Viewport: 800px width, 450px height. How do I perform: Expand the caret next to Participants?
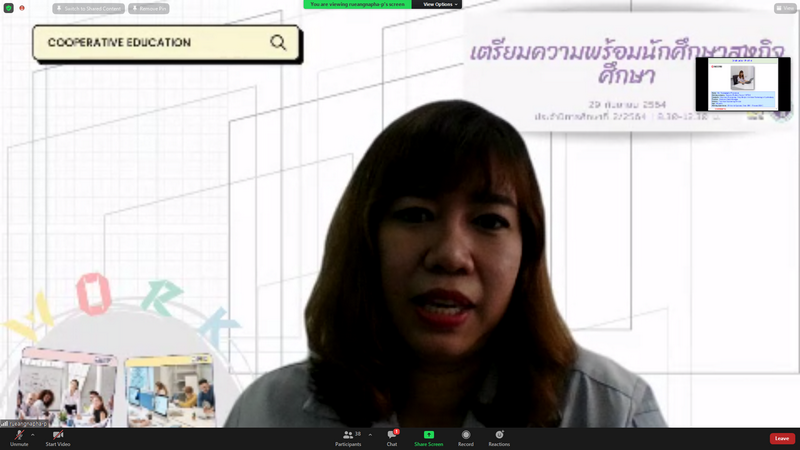tap(371, 435)
